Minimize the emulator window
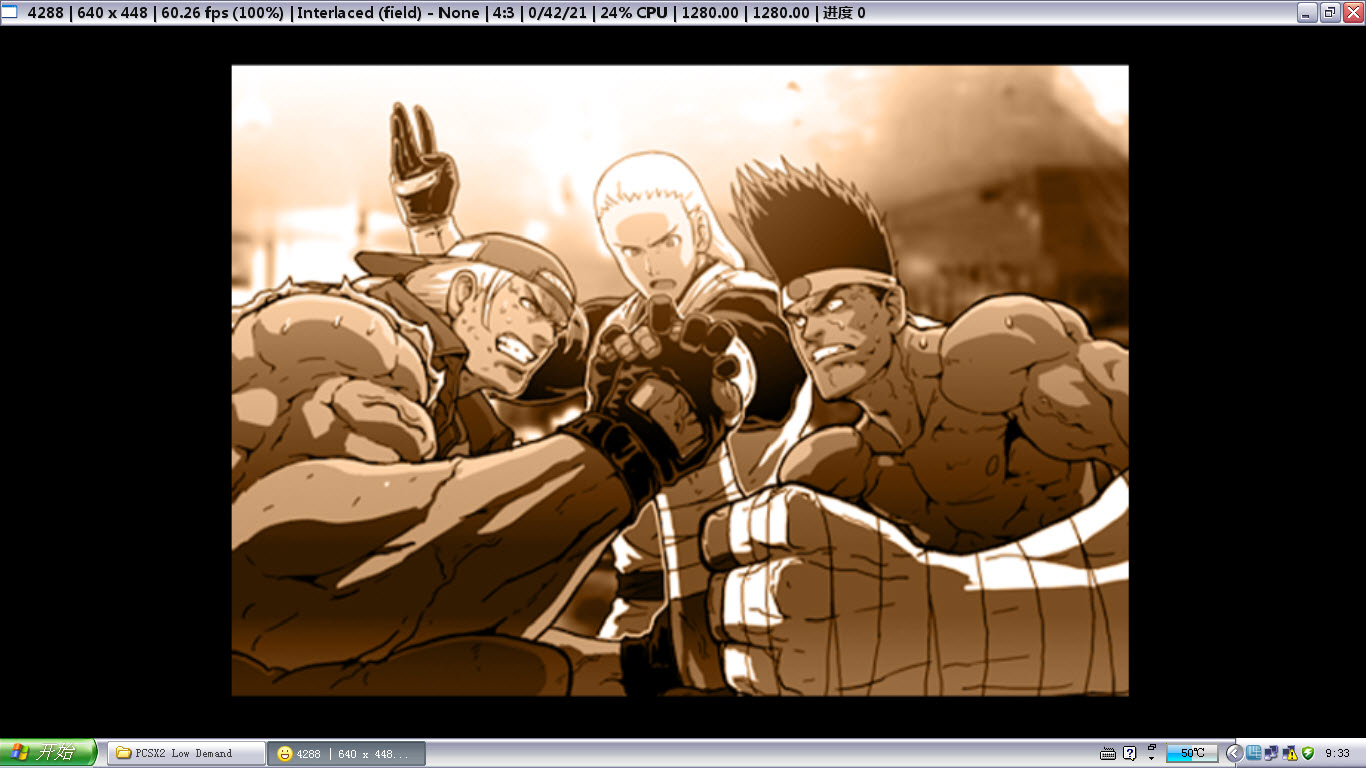 [x=1307, y=12]
